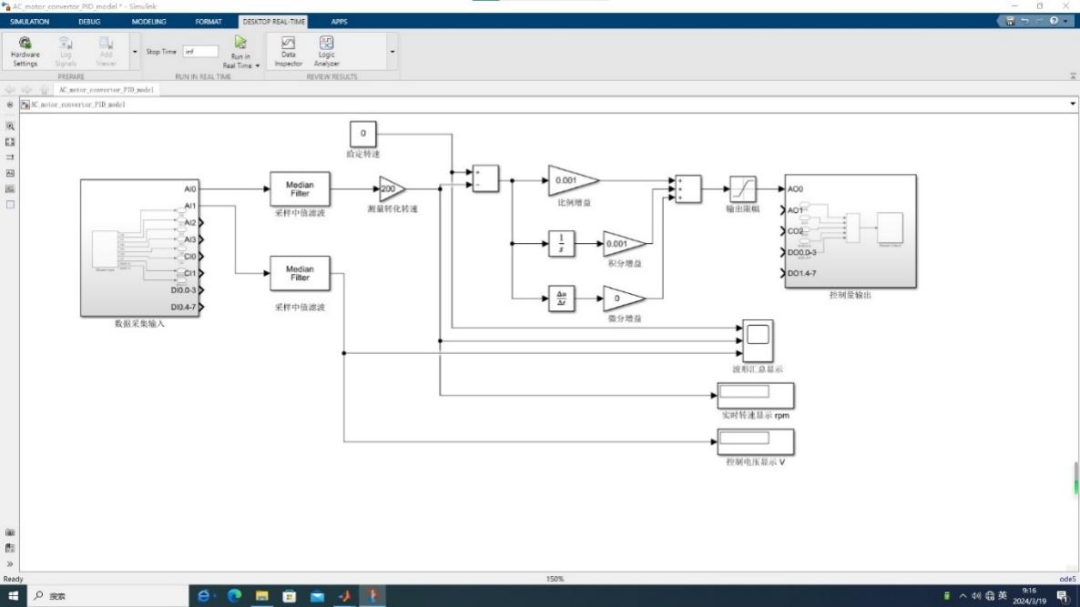1080x607 pixels.
Task: Open Microsoft Edge from the taskbar
Action: 234,596
